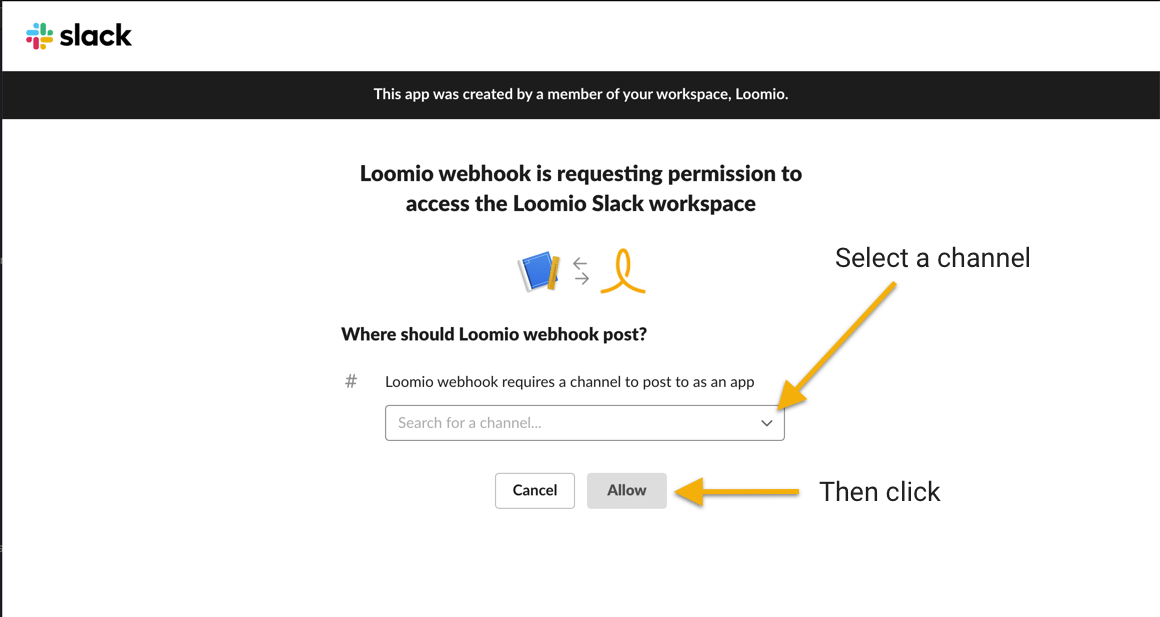
Task: Expand the channel dropdown chevron
Action: 766,423
